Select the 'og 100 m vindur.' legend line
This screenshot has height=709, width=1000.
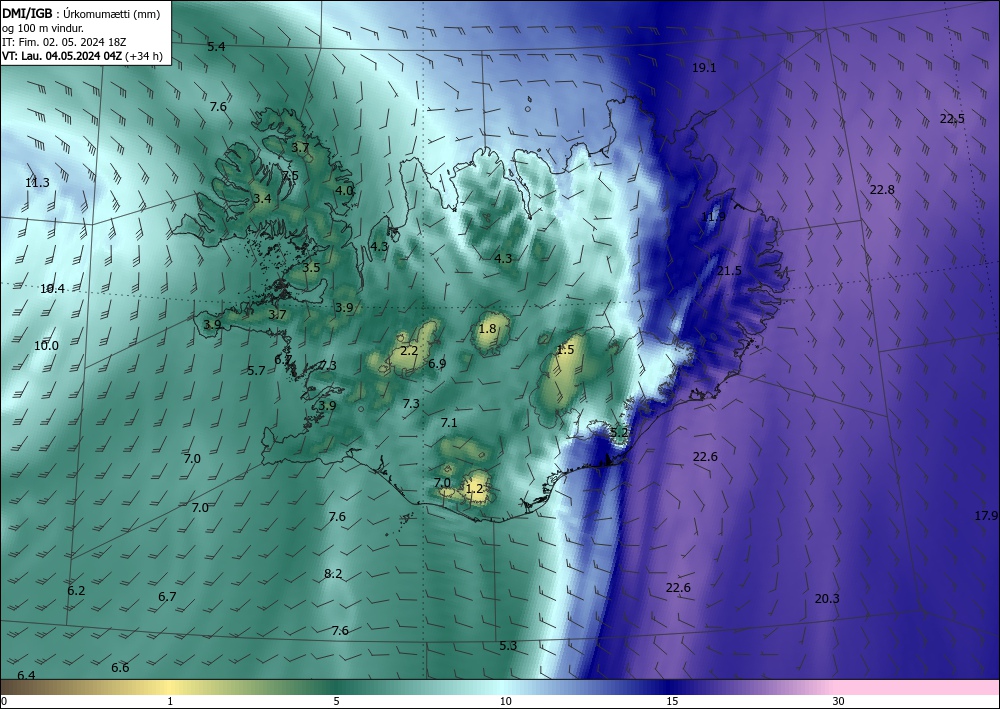point(43,28)
